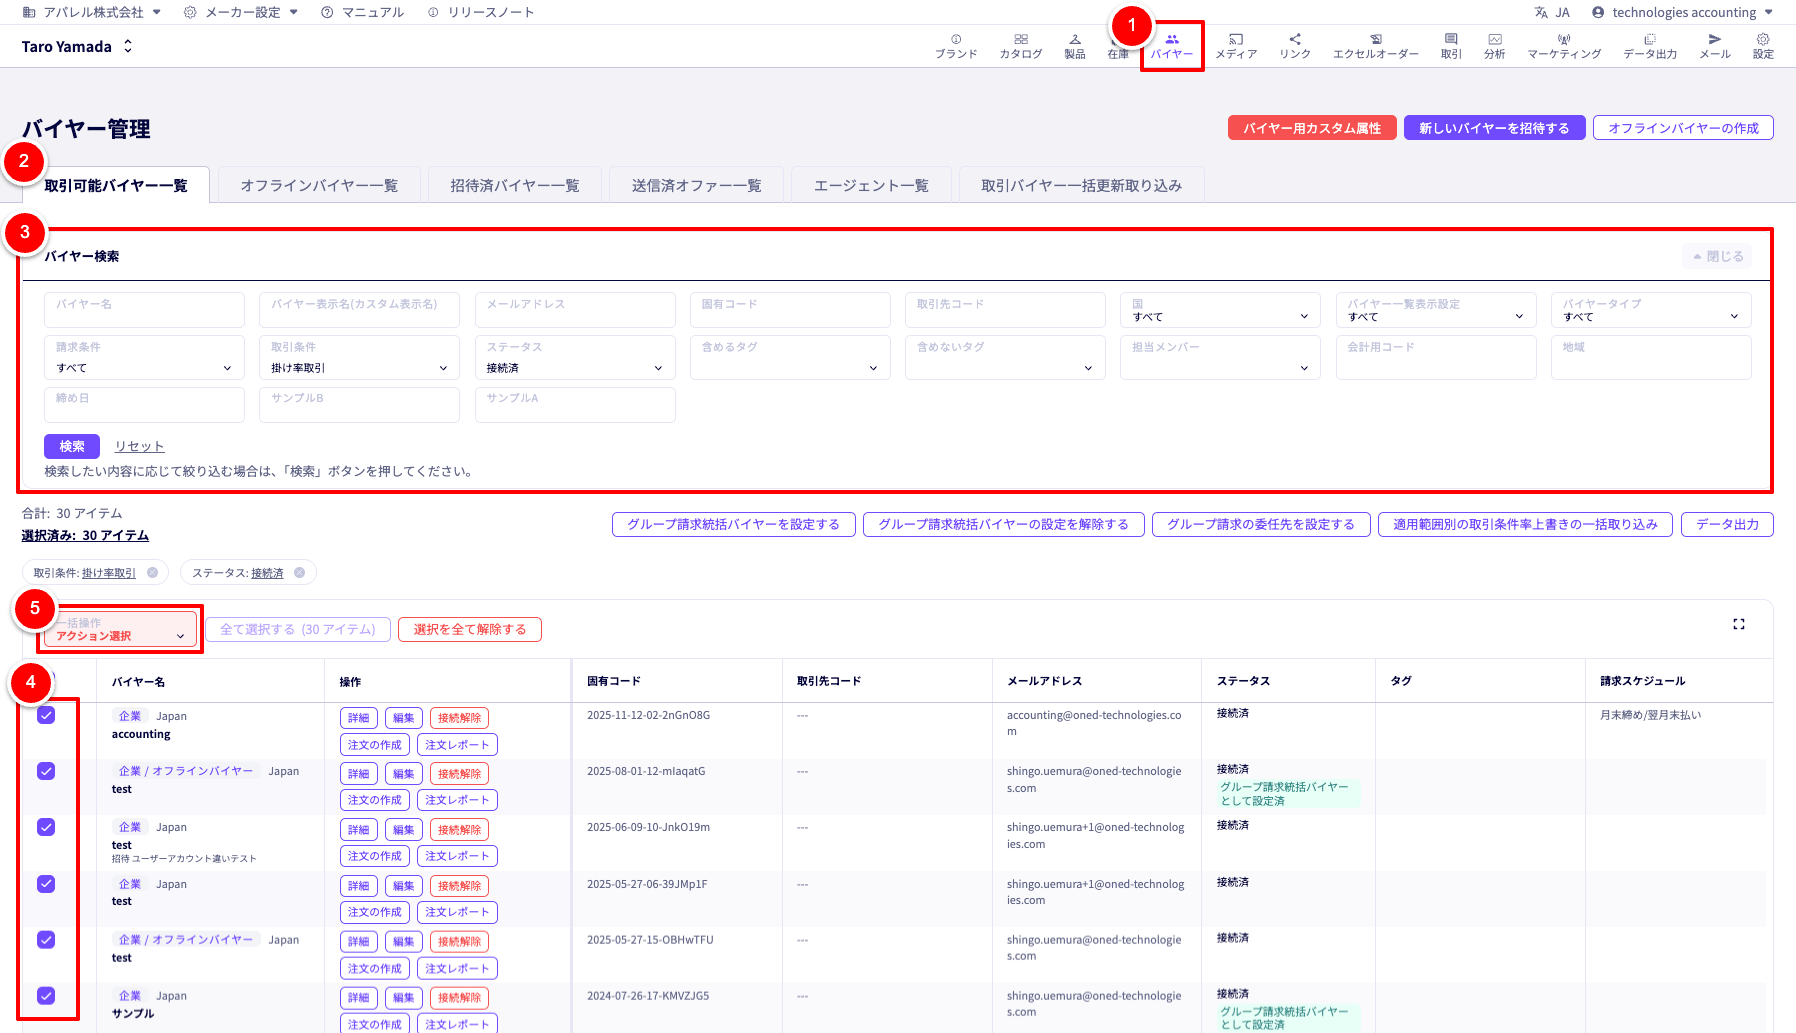Switch to the オフラインバイヤー一覧 tab
This screenshot has height=1033, width=1796.
click(x=319, y=186)
